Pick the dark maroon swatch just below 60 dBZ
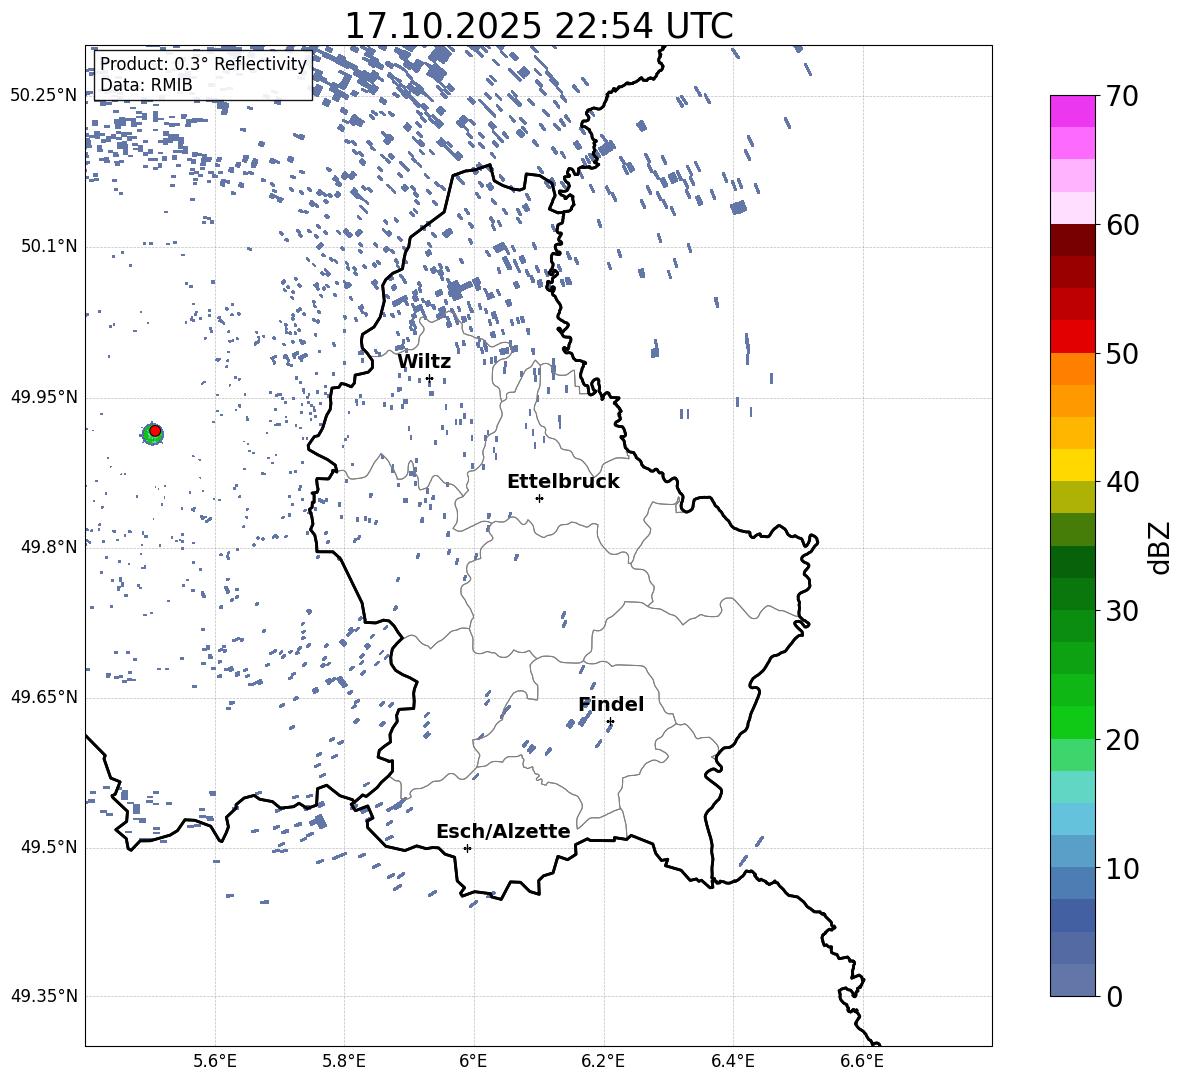This screenshot has height=1081, width=1184. (x=1072, y=240)
